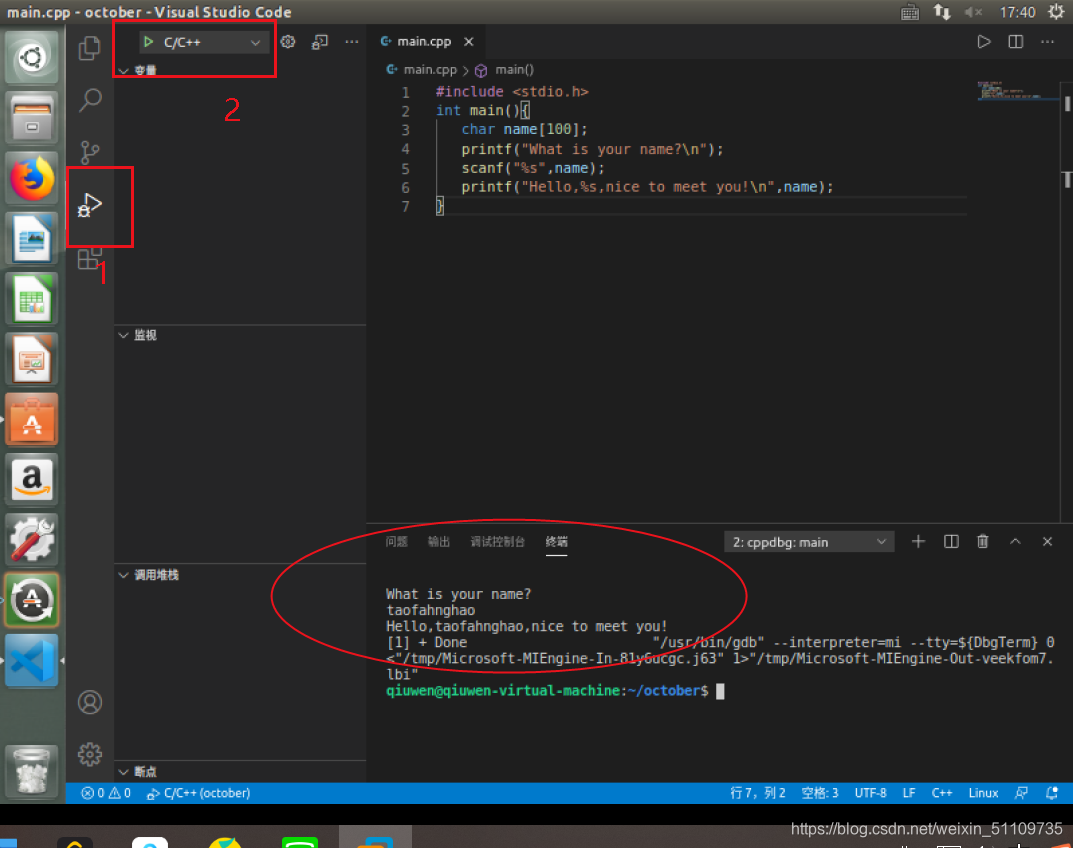Maximize the panel with the up chevron
1073x848 pixels.
pyautogui.click(x=1016, y=542)
